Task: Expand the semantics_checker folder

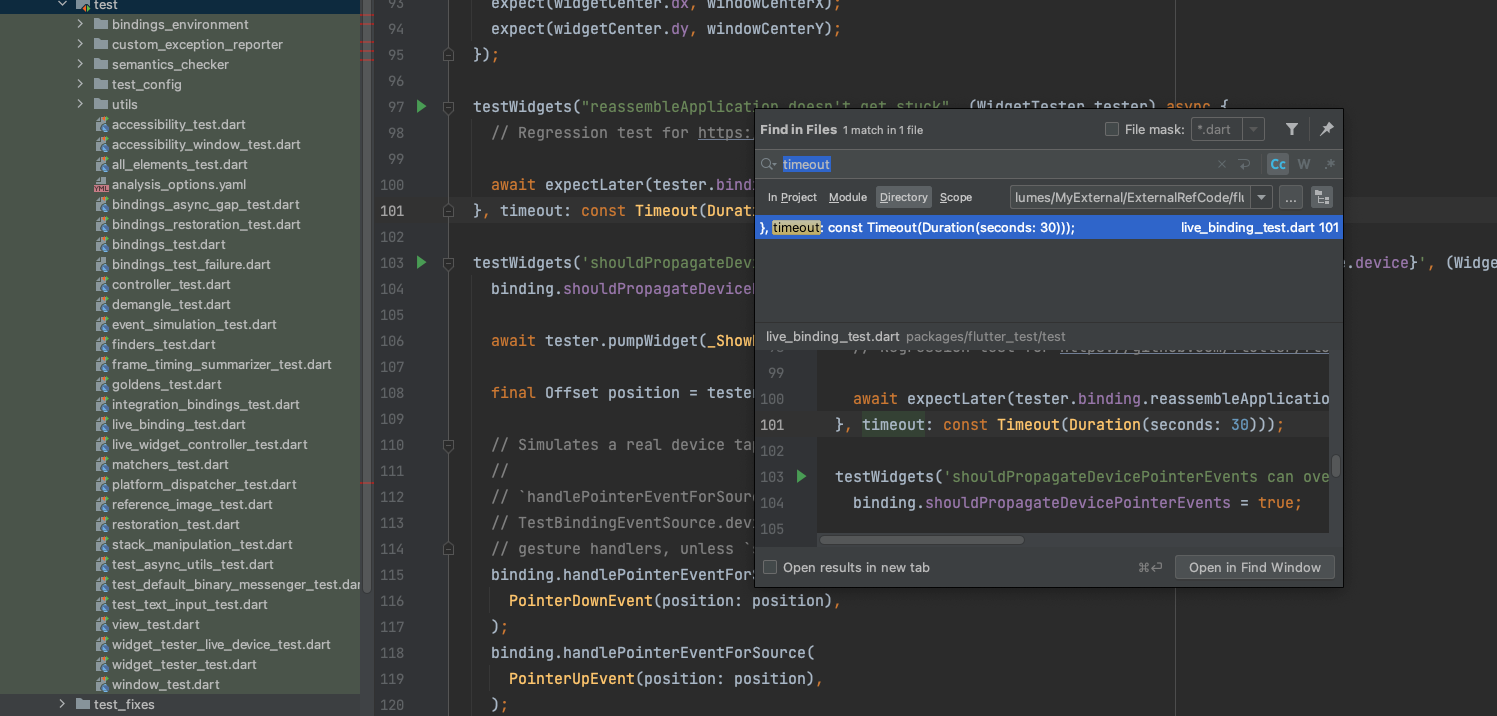Action: [80, 64]
